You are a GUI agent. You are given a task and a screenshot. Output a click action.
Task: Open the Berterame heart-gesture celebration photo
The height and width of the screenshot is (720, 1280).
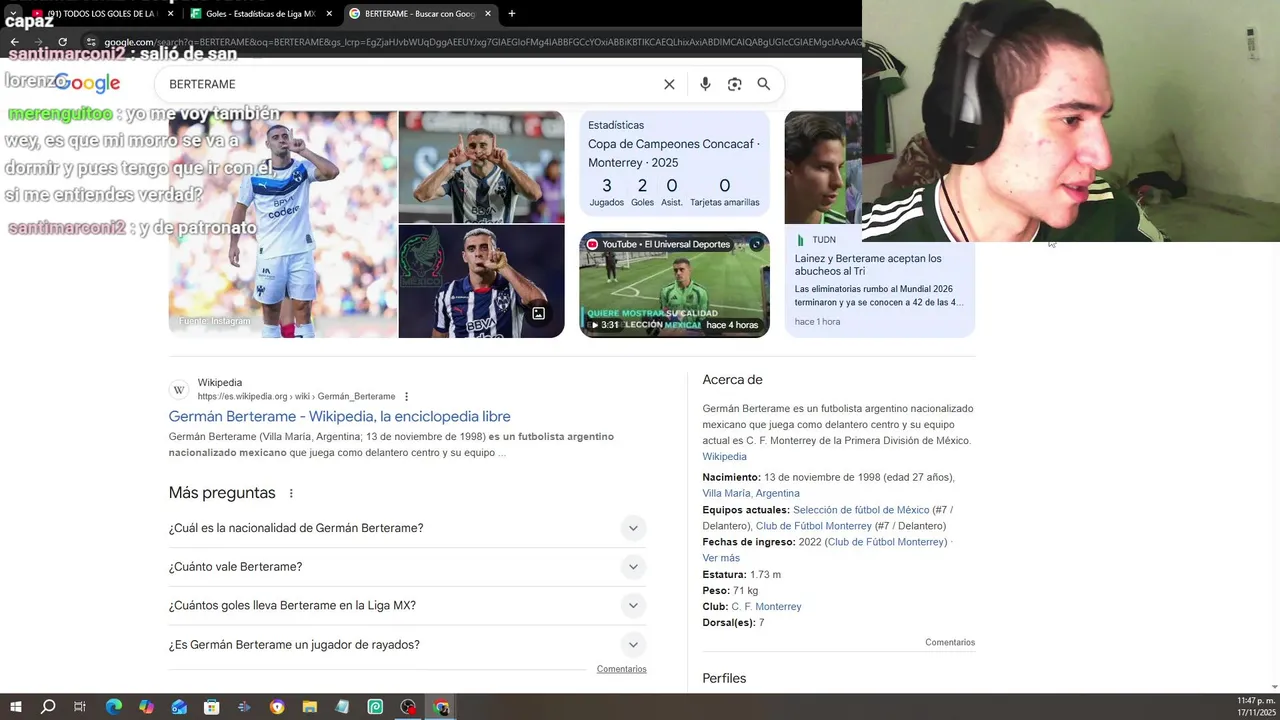pos(481,166)
